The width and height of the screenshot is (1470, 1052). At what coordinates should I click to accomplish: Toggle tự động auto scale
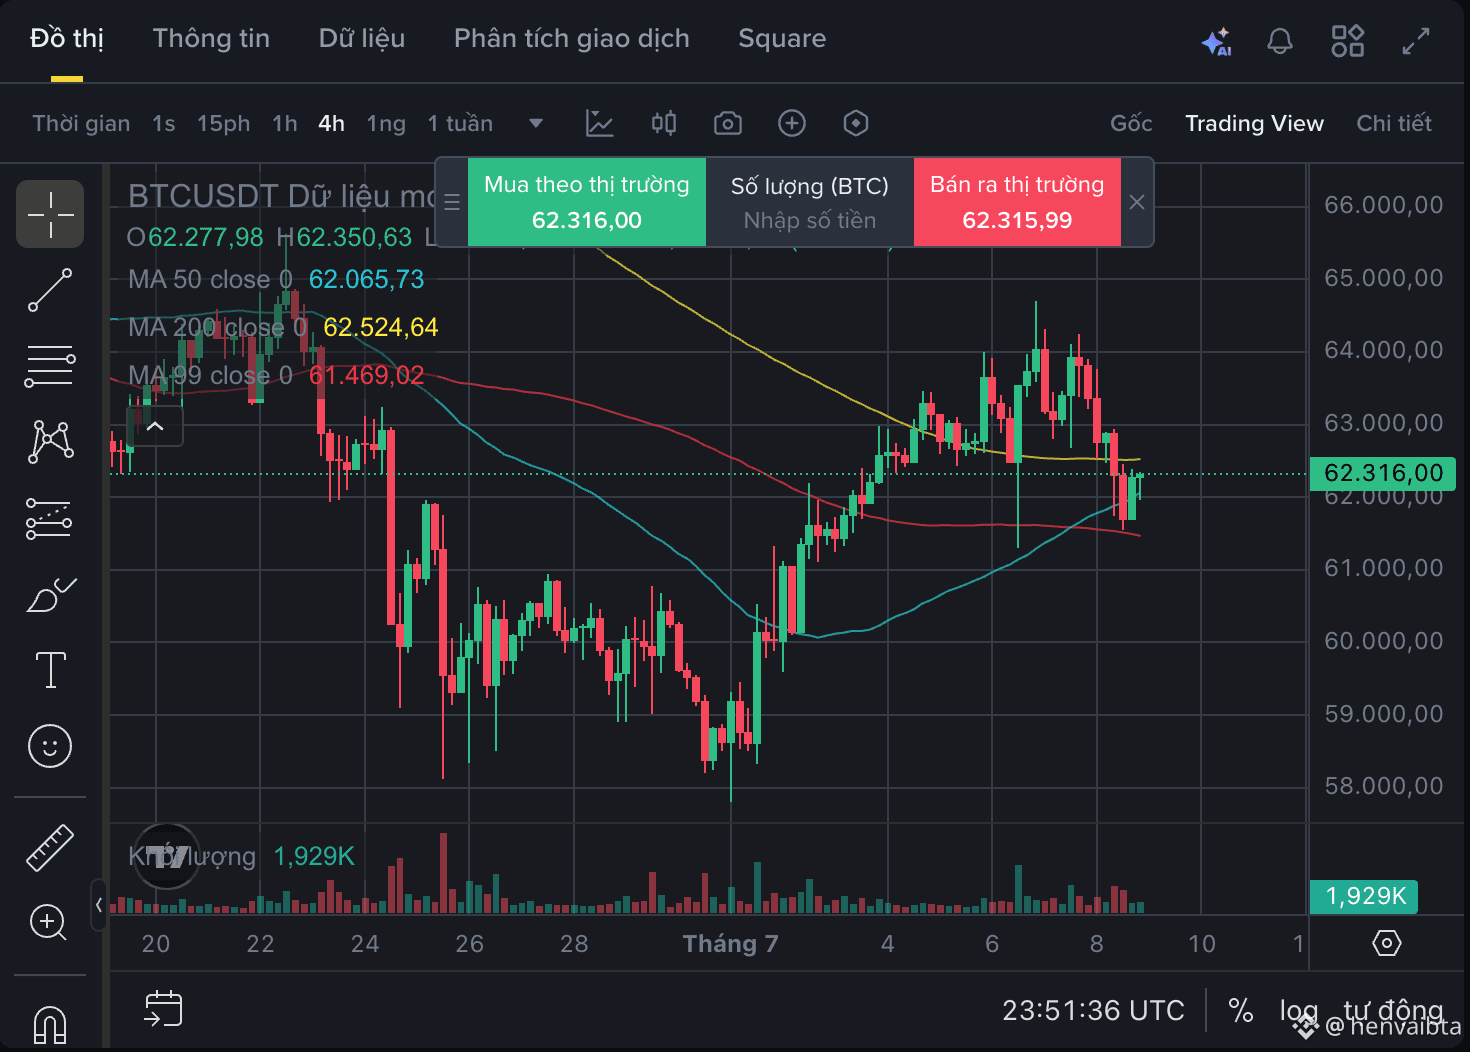(1393, 1010)
